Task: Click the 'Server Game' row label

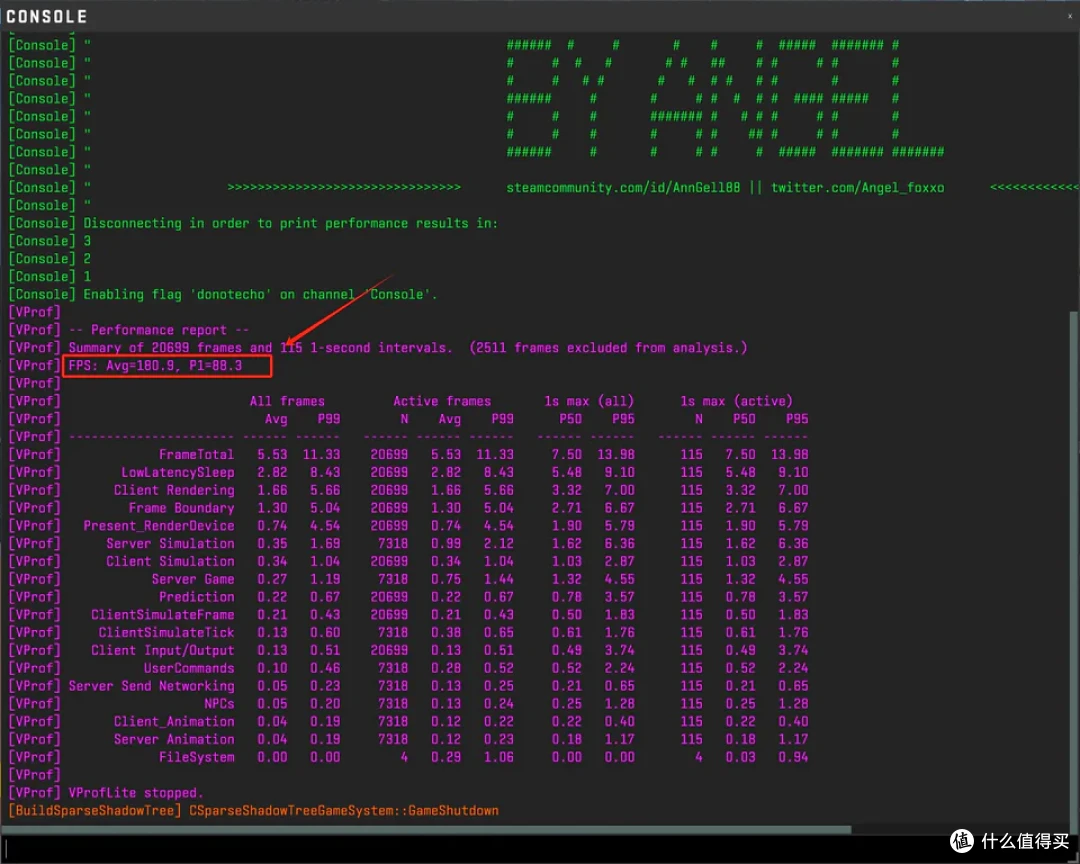Action: pos(193,579)
